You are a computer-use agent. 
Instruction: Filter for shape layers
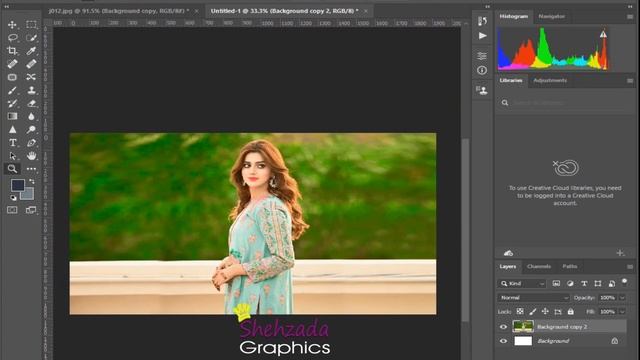point(598,283)
